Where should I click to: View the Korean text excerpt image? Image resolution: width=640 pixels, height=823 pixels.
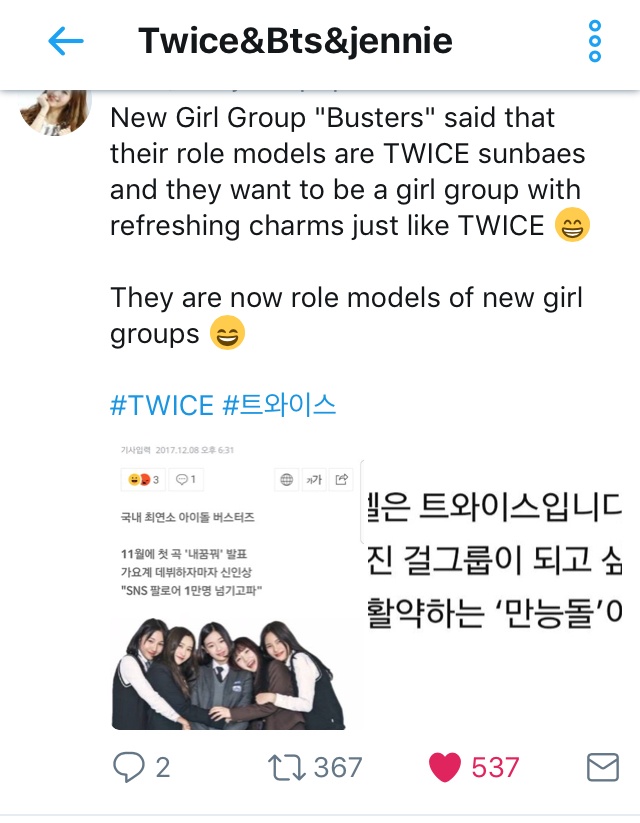(x=494, y=560)
